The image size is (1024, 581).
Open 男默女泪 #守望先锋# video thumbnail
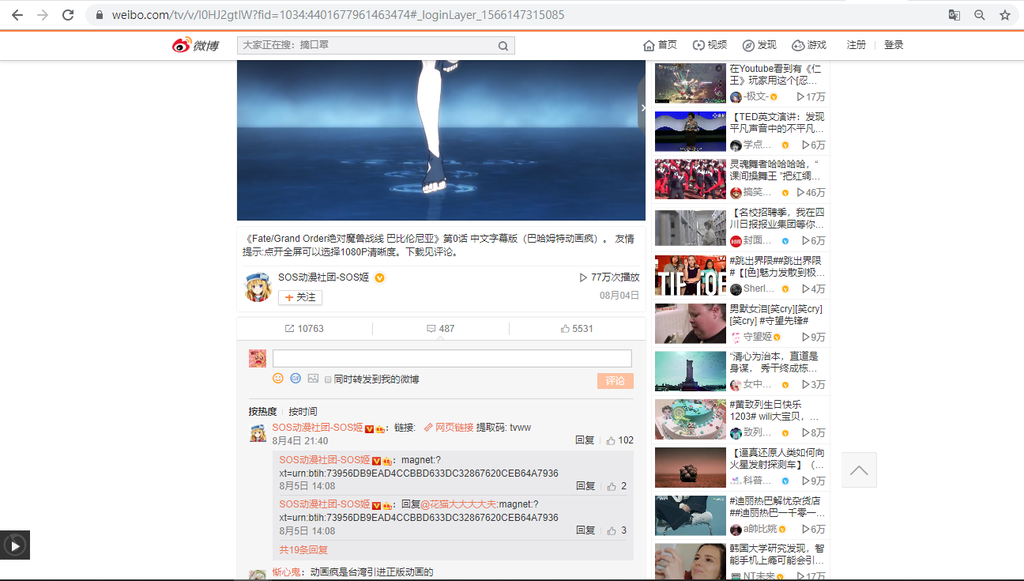pos(690,323)
